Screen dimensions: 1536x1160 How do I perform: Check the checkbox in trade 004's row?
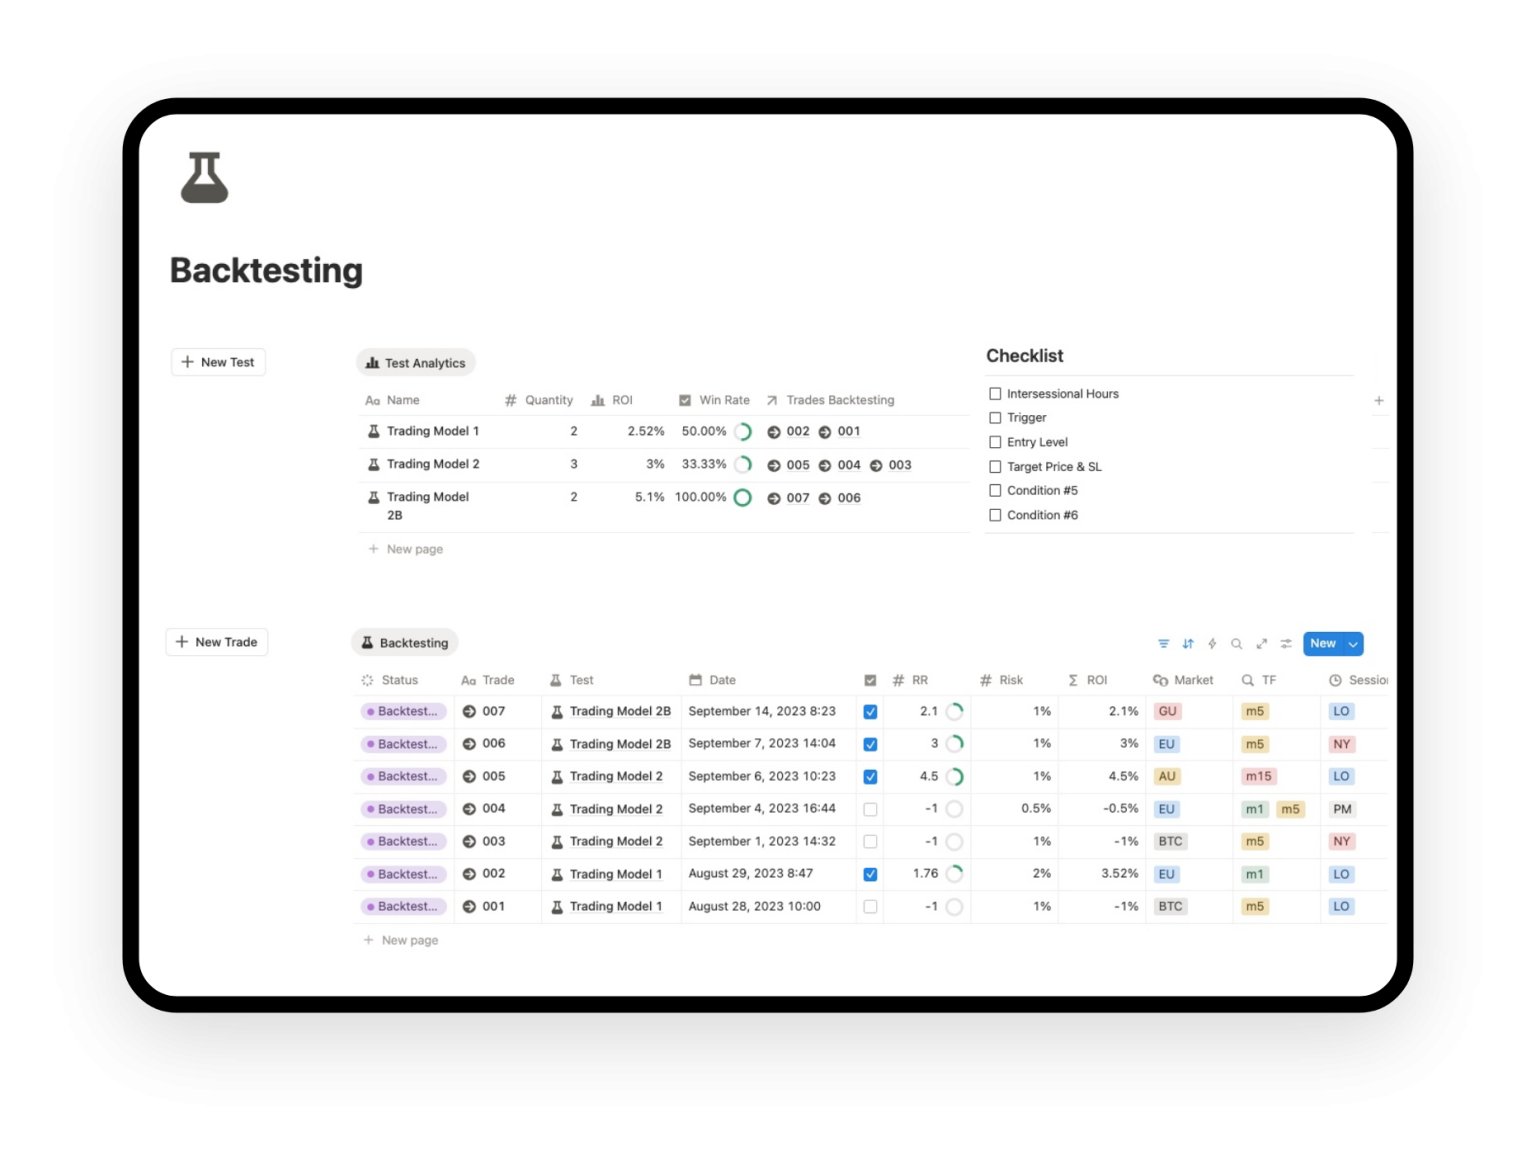tap(870, 809)
